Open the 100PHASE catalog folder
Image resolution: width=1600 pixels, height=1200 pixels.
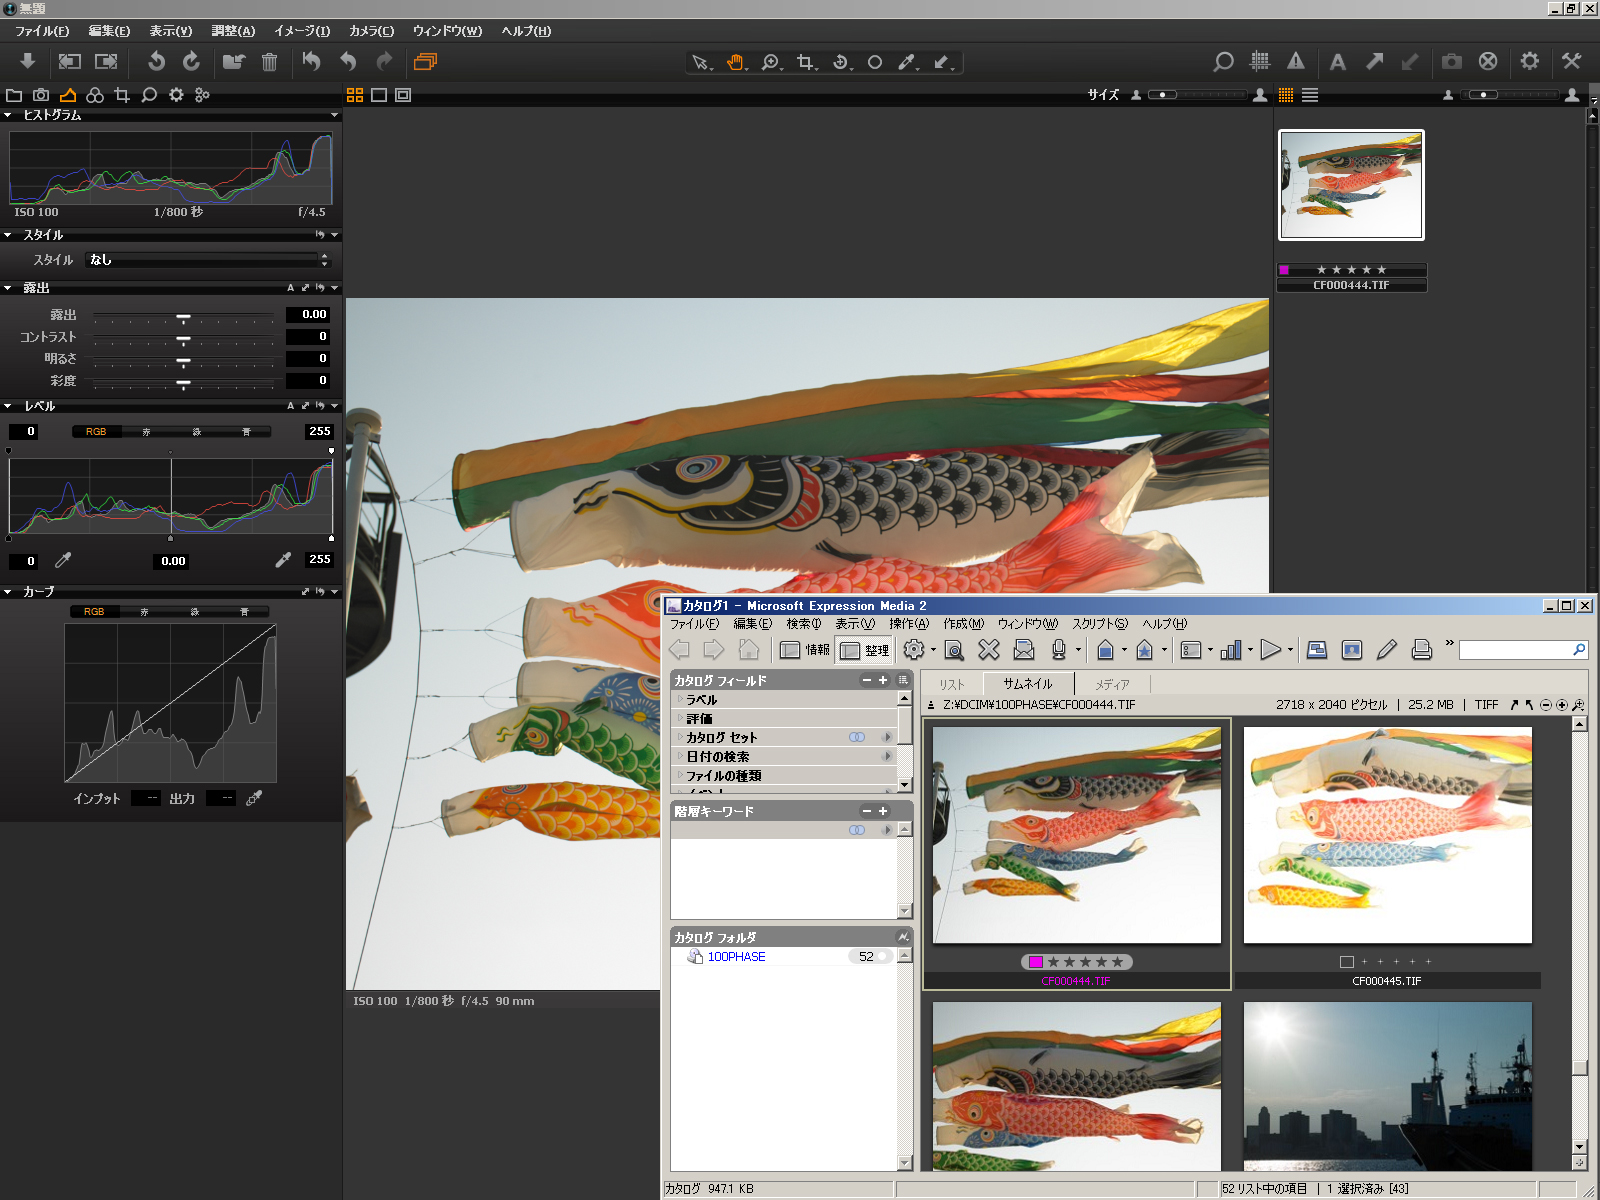pos(736,957)
